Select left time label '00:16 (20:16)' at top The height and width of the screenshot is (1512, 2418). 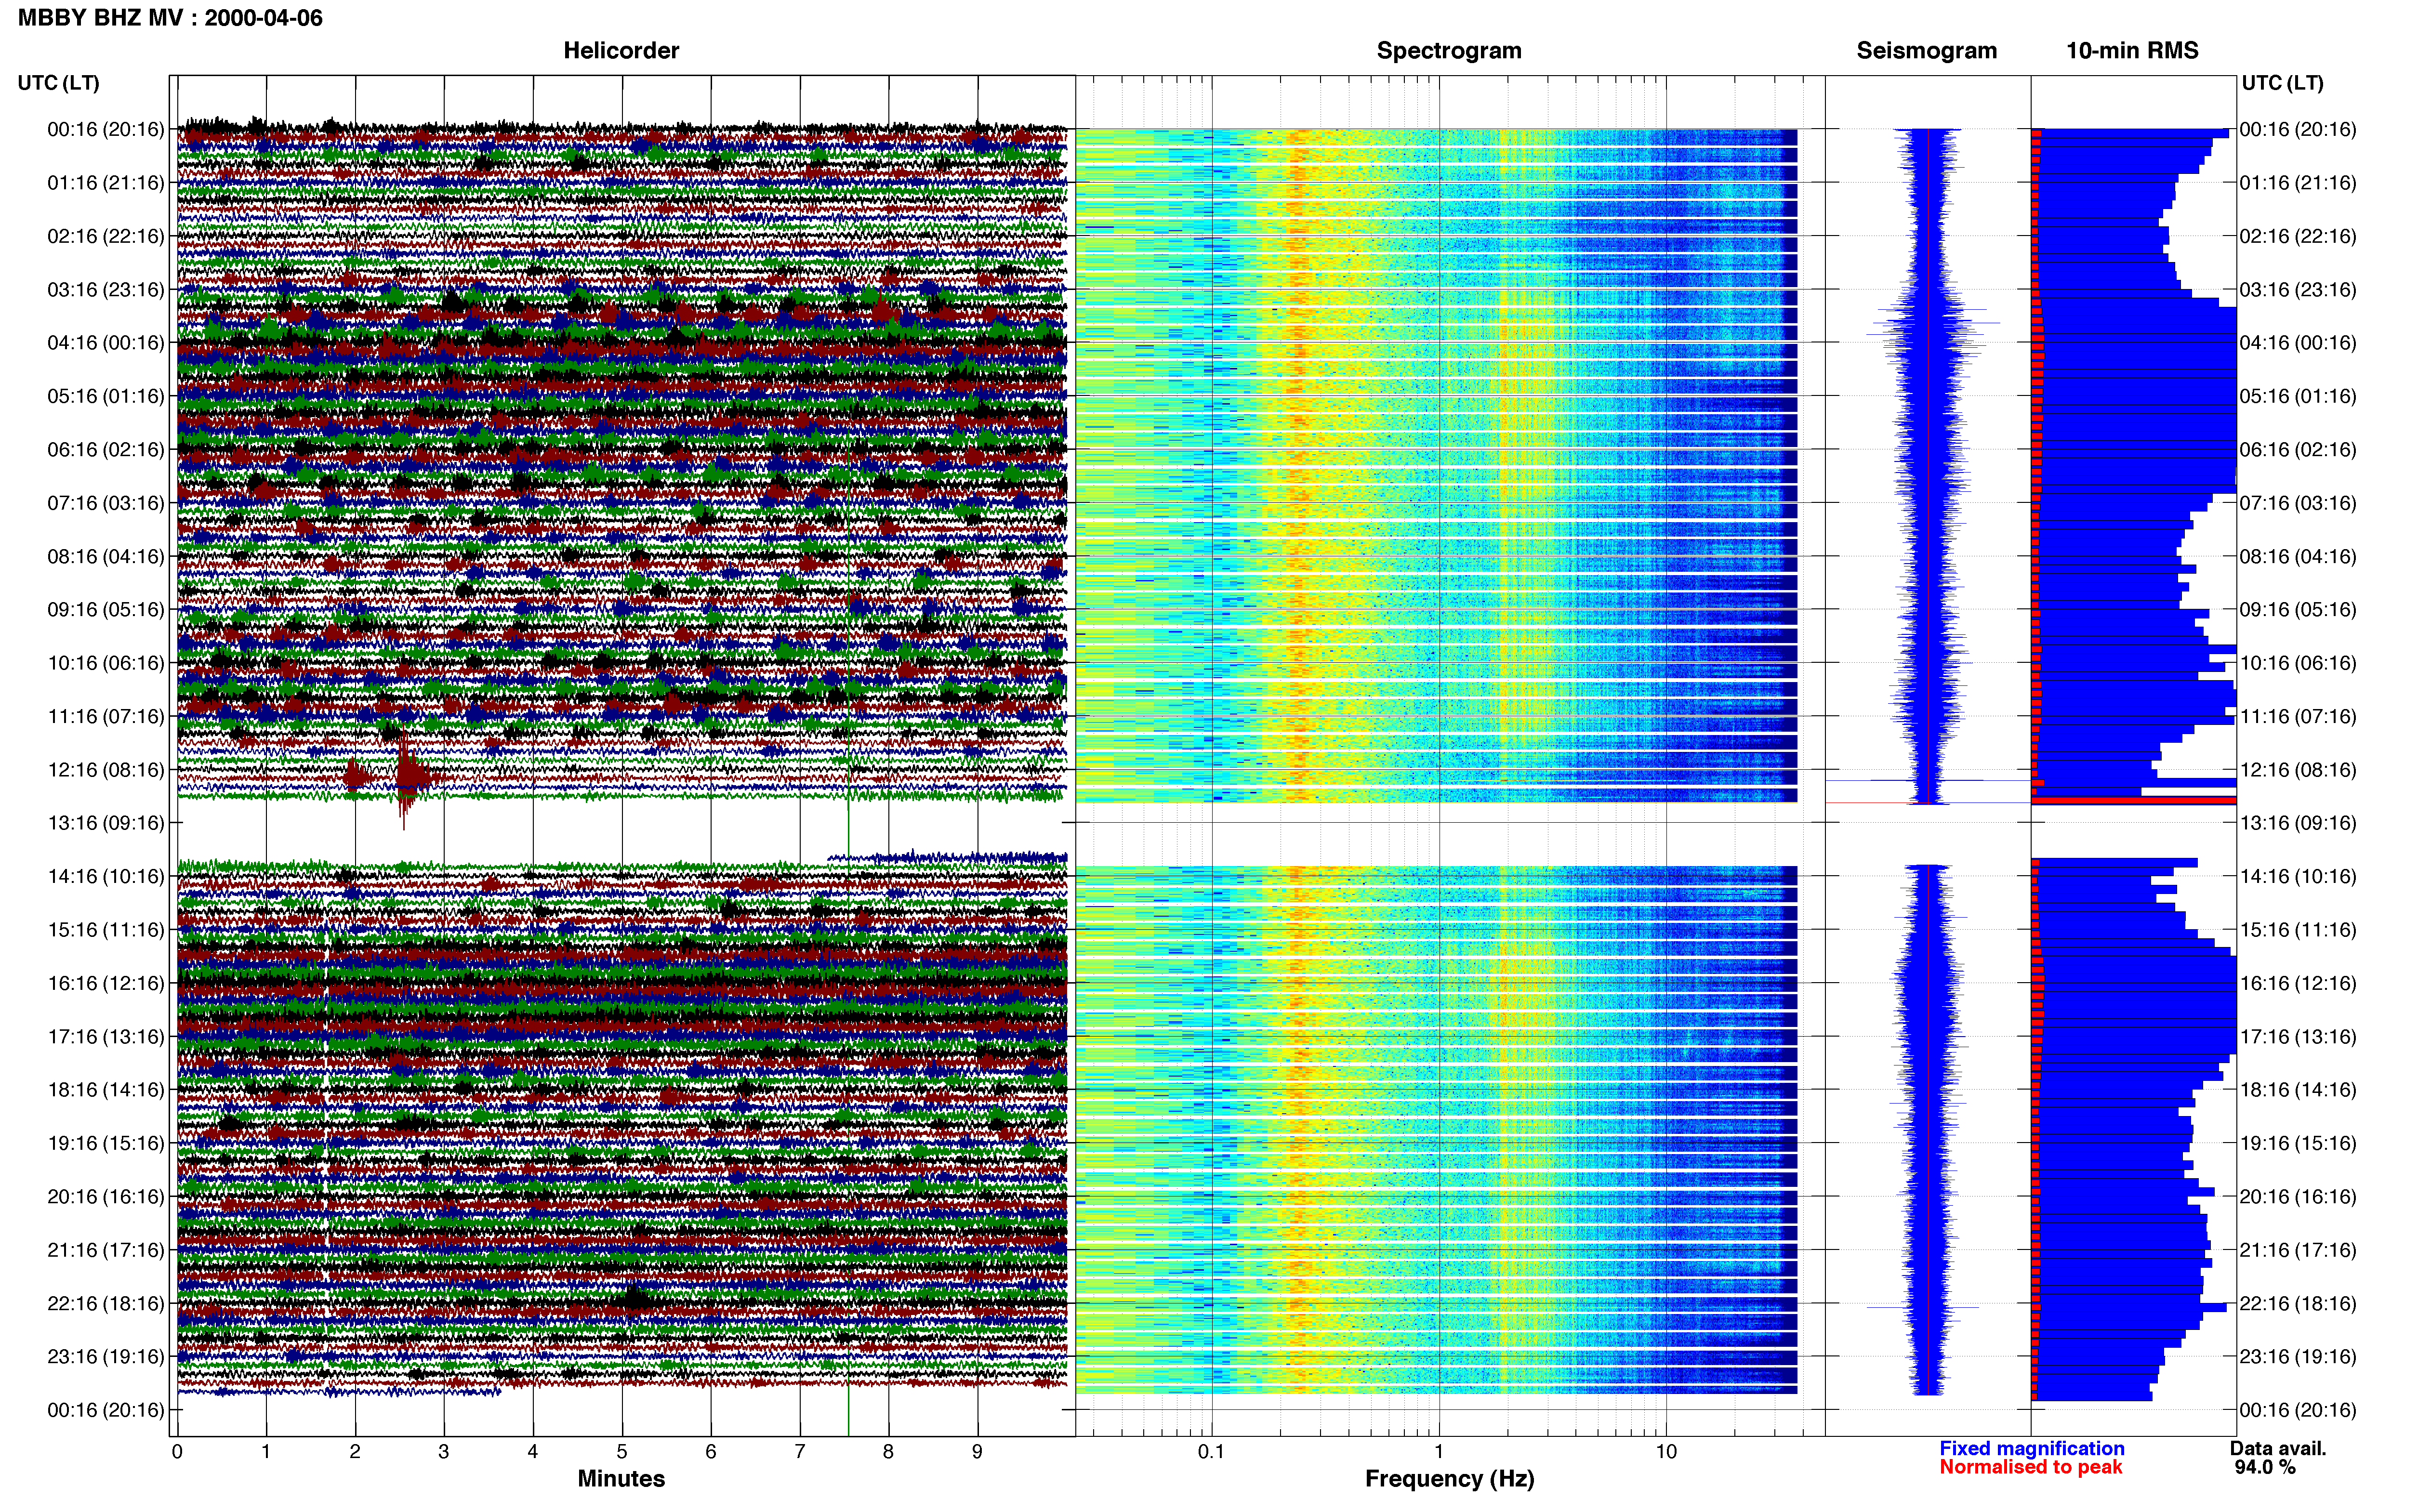click(x=106, y=129)
